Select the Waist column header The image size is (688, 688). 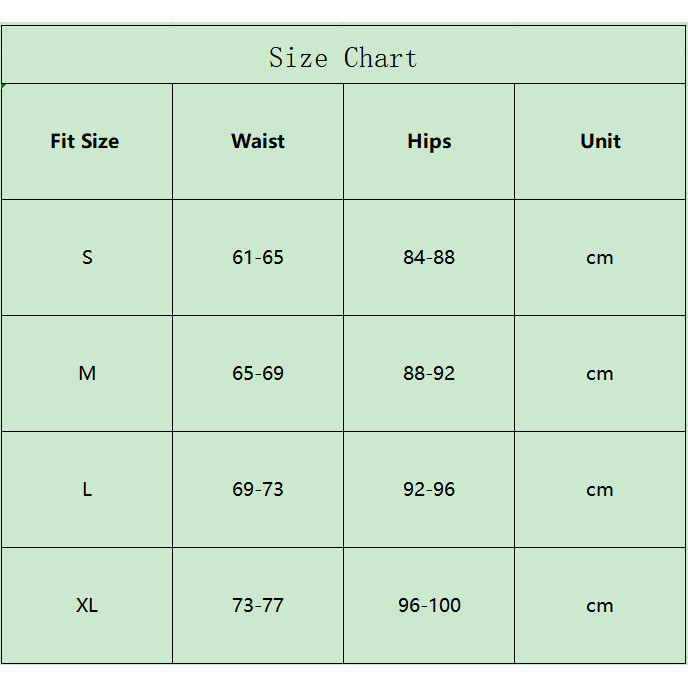click(x=258, y=141)
